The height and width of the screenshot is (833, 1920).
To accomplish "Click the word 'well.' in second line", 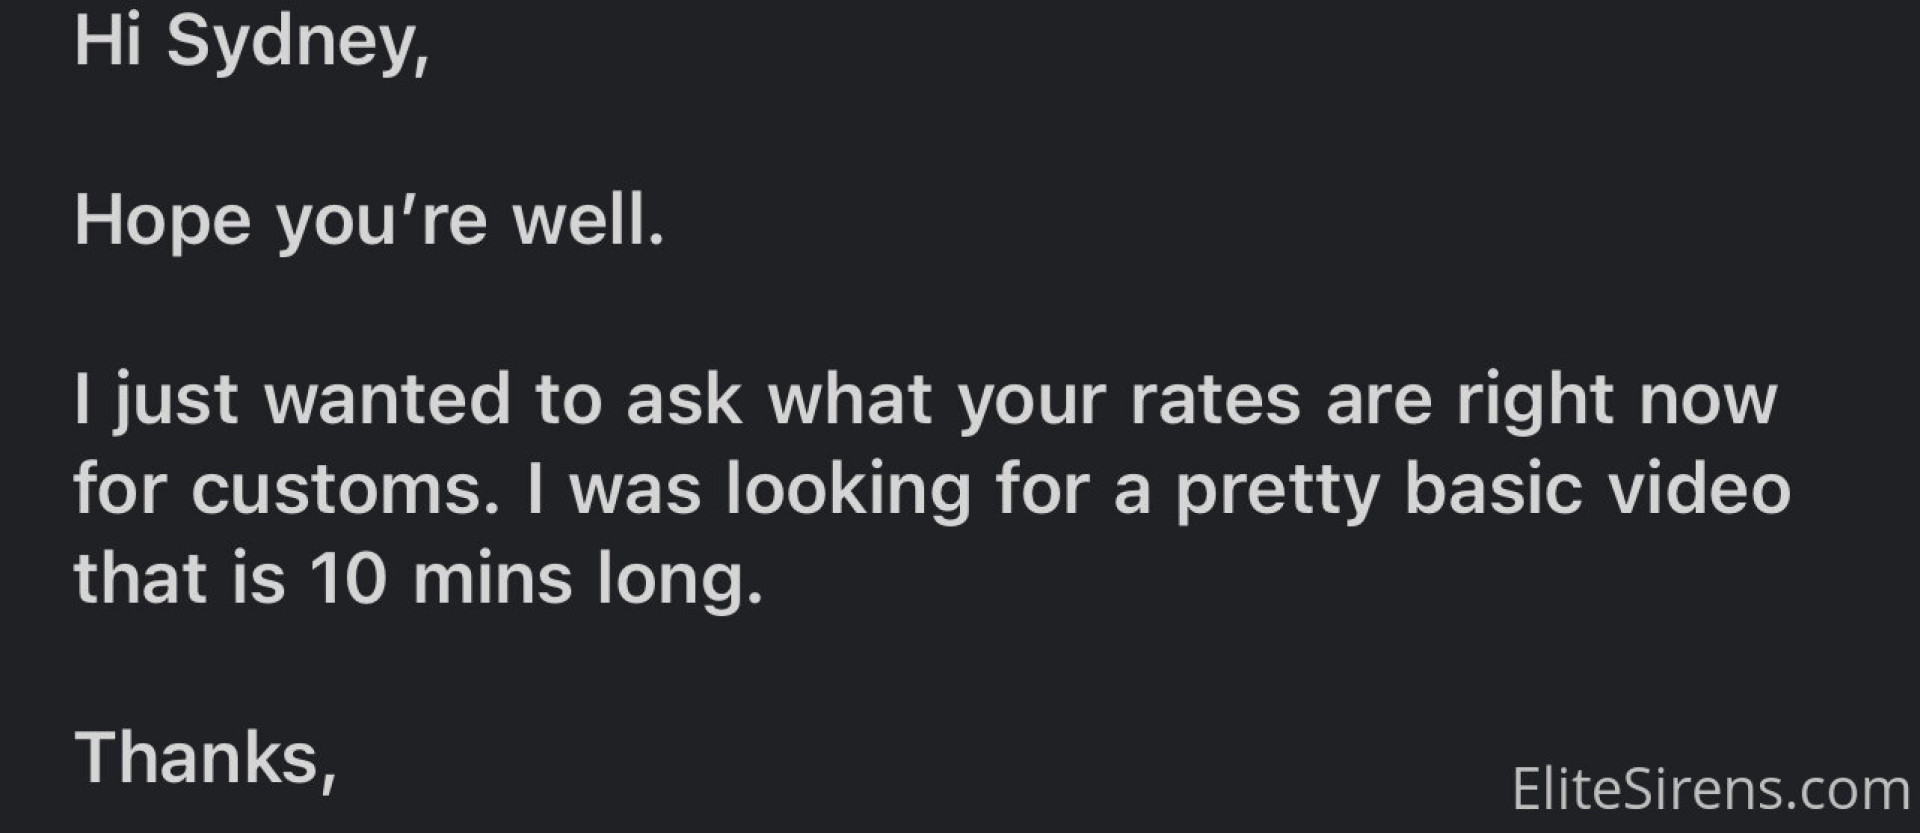I will pos(588,221).
